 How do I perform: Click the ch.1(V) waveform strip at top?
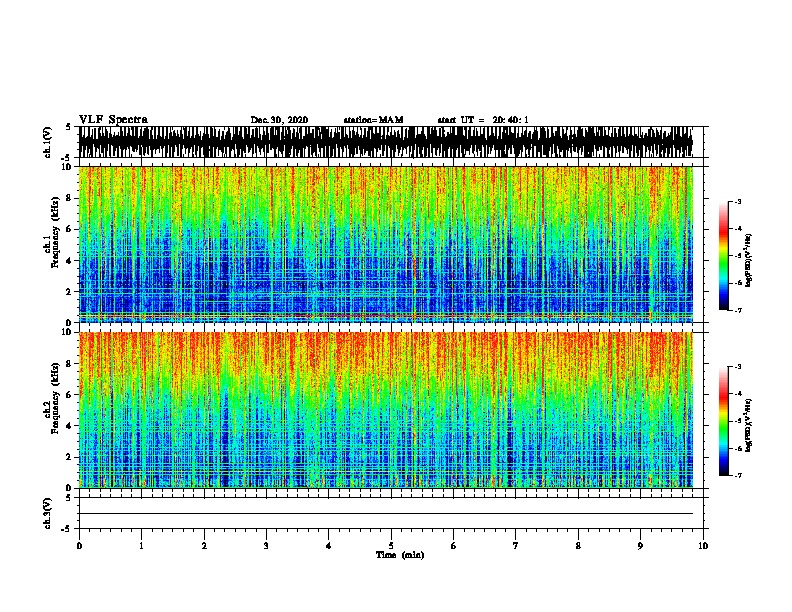[386, 142]
